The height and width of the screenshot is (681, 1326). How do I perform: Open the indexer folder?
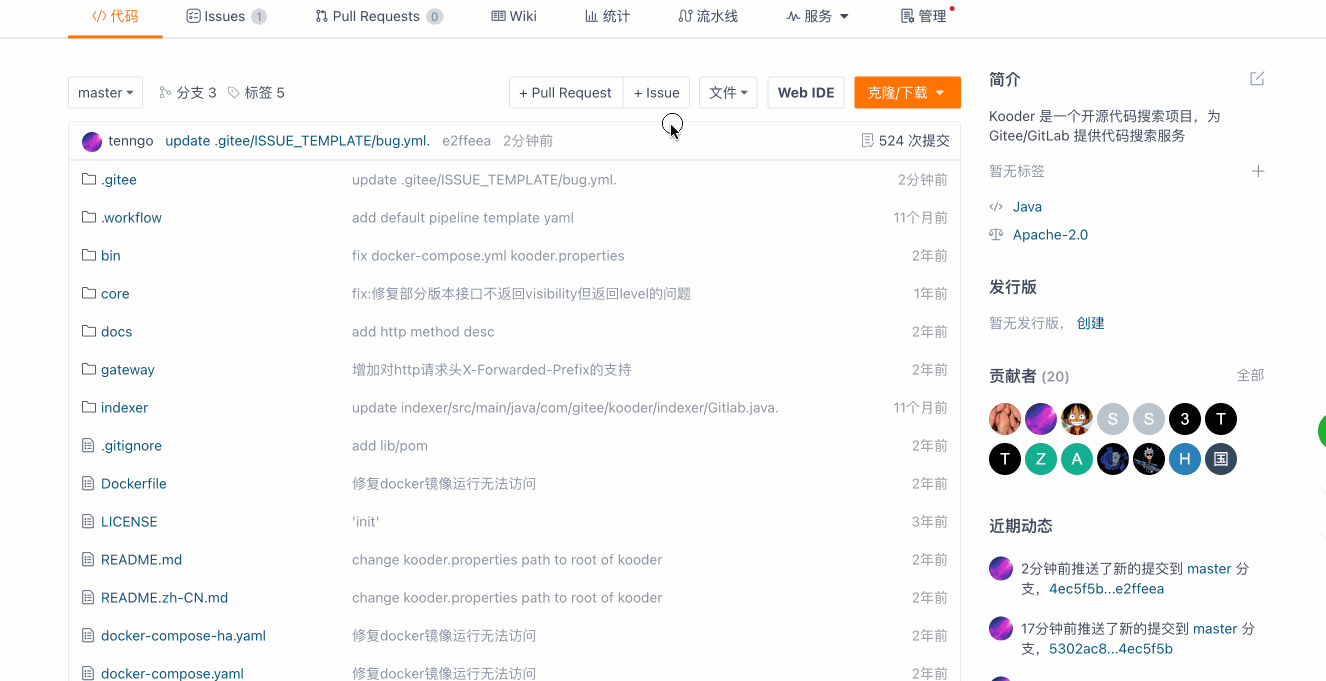124,408
